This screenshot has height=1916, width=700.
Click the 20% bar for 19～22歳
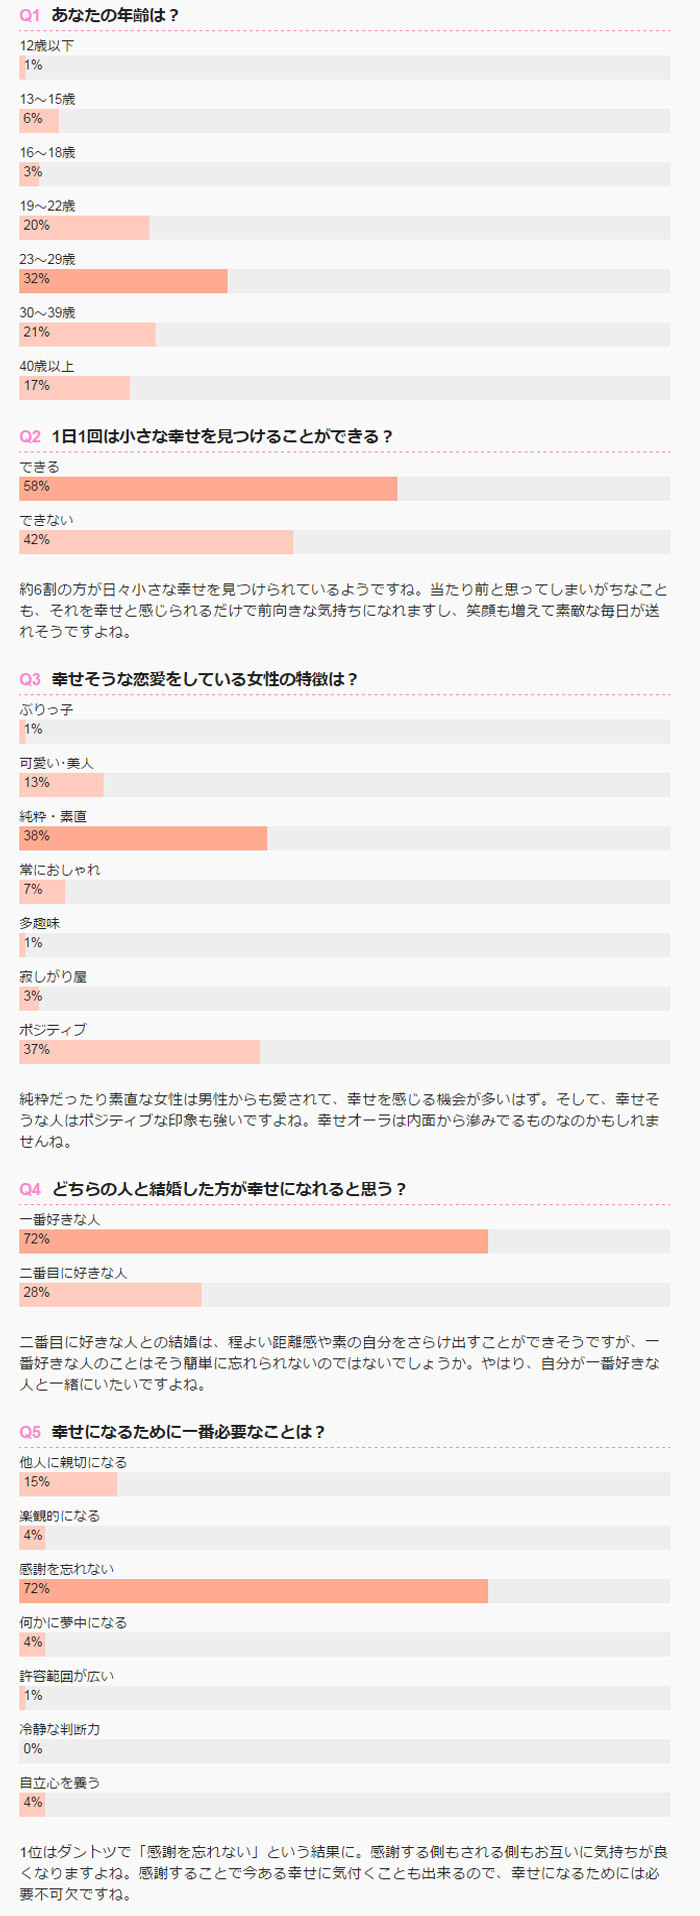(84, 227)
